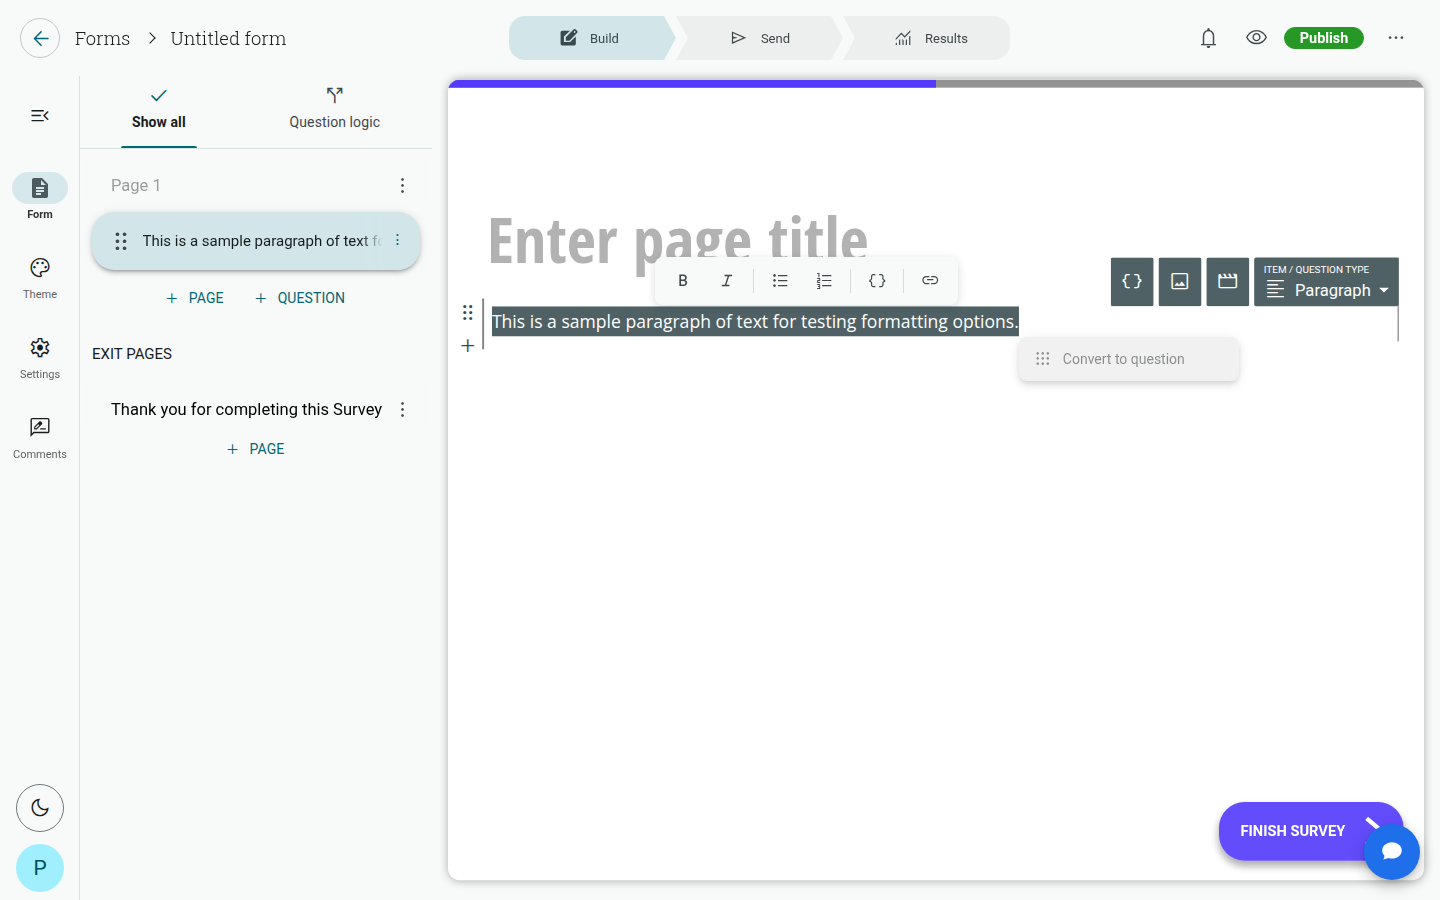Open the chat support bubble

click(x=1392, y=852)
